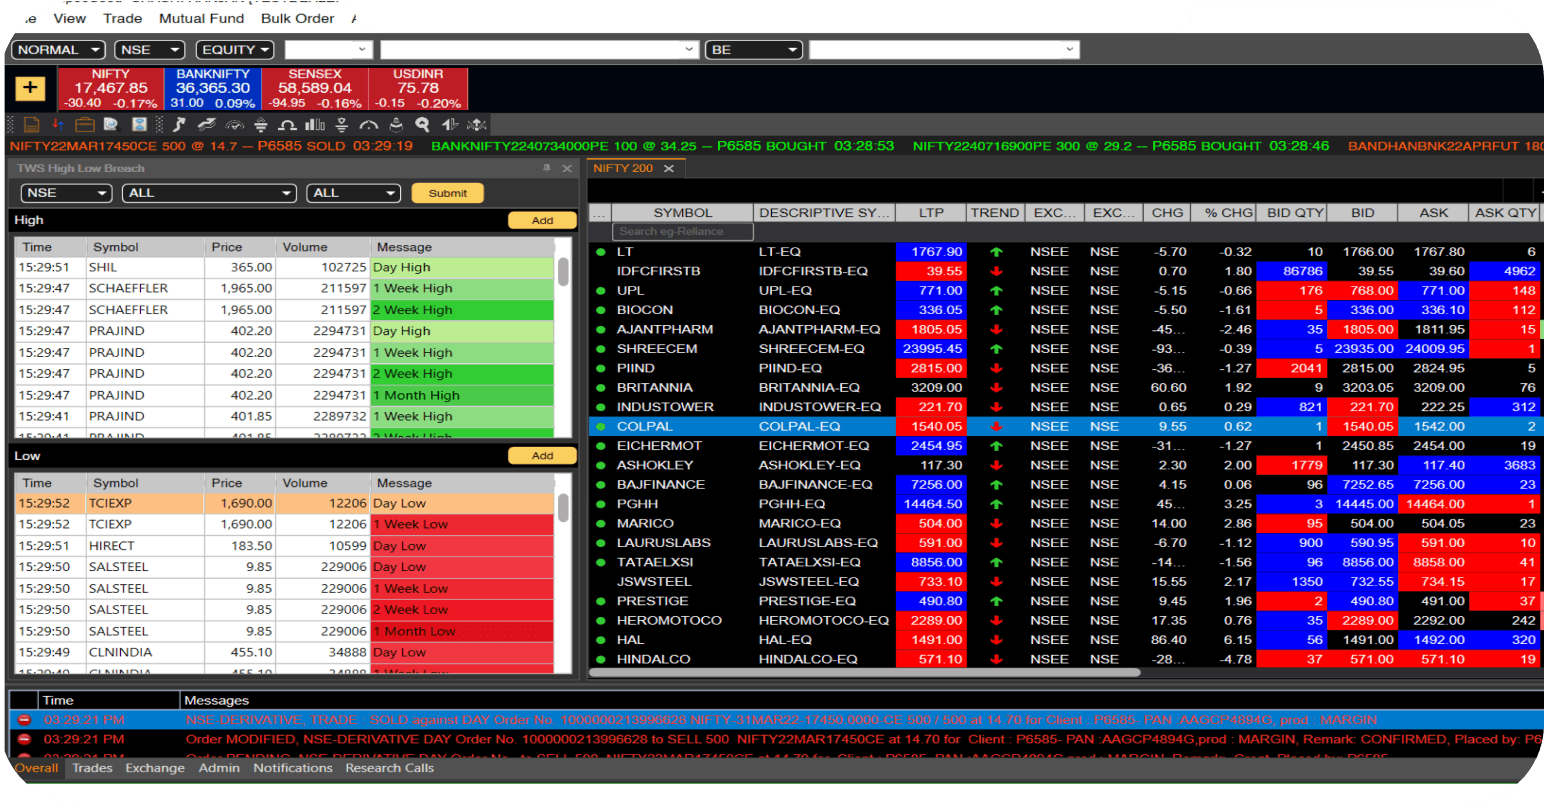This screenshot has height=804, width=1544.
Task: Open the View menu
Action: coord(70,18)
